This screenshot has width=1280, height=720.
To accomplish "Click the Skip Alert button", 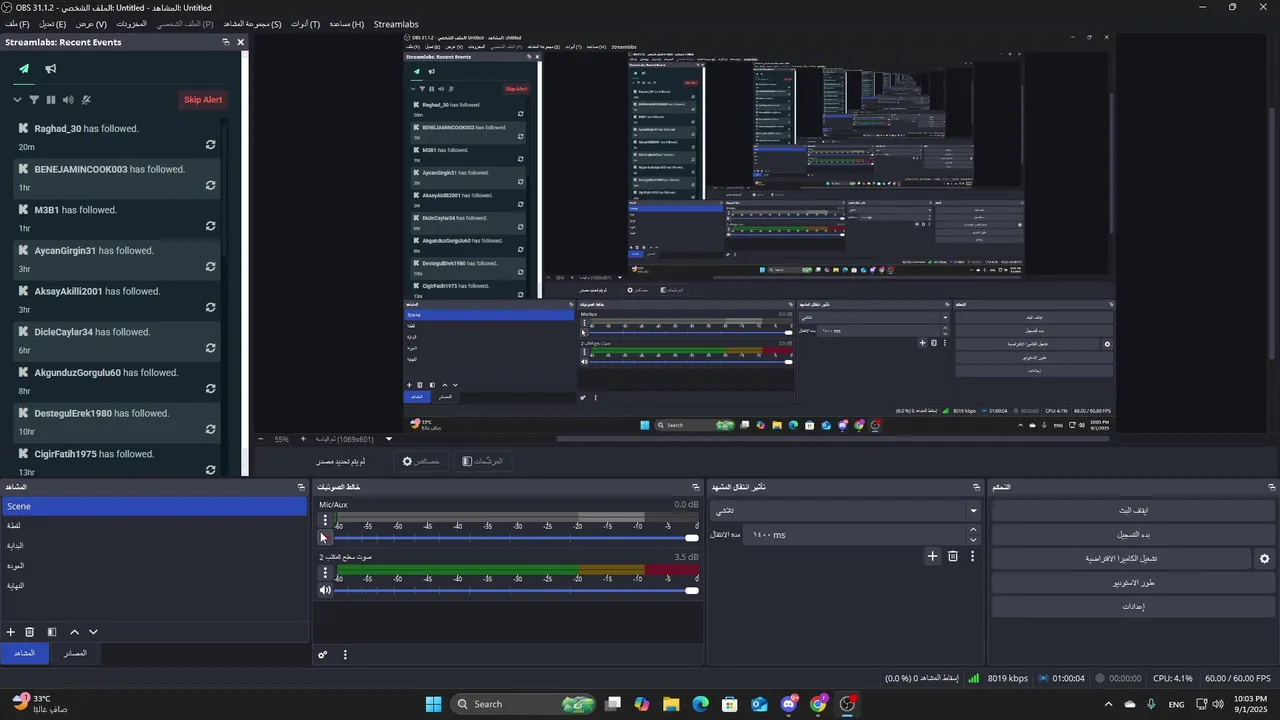I will tap(203, 100).
